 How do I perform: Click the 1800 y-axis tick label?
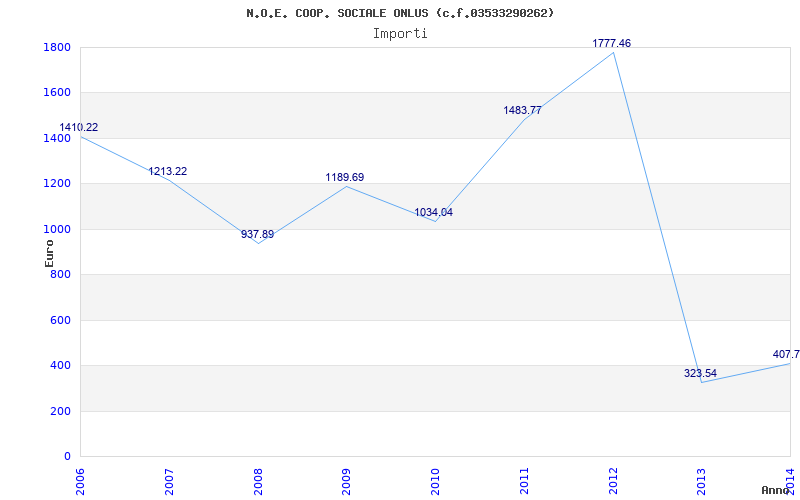pos(58,47)
